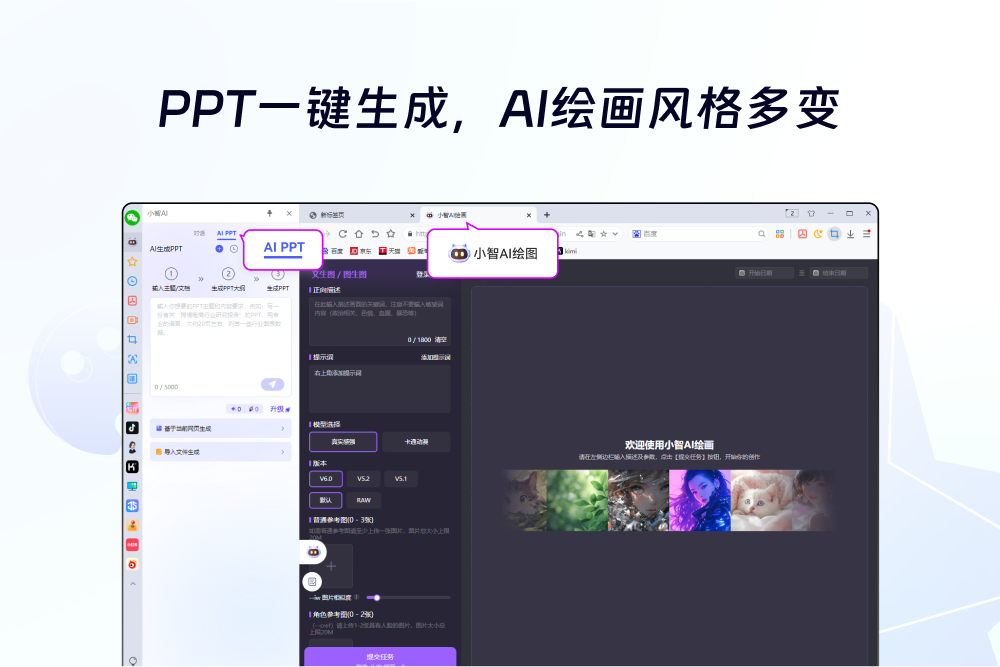The height and width of the screenshot is (667, 1000).
Task: Switch to the 新标签页 browser tab
Action: (x=360, y=215)
